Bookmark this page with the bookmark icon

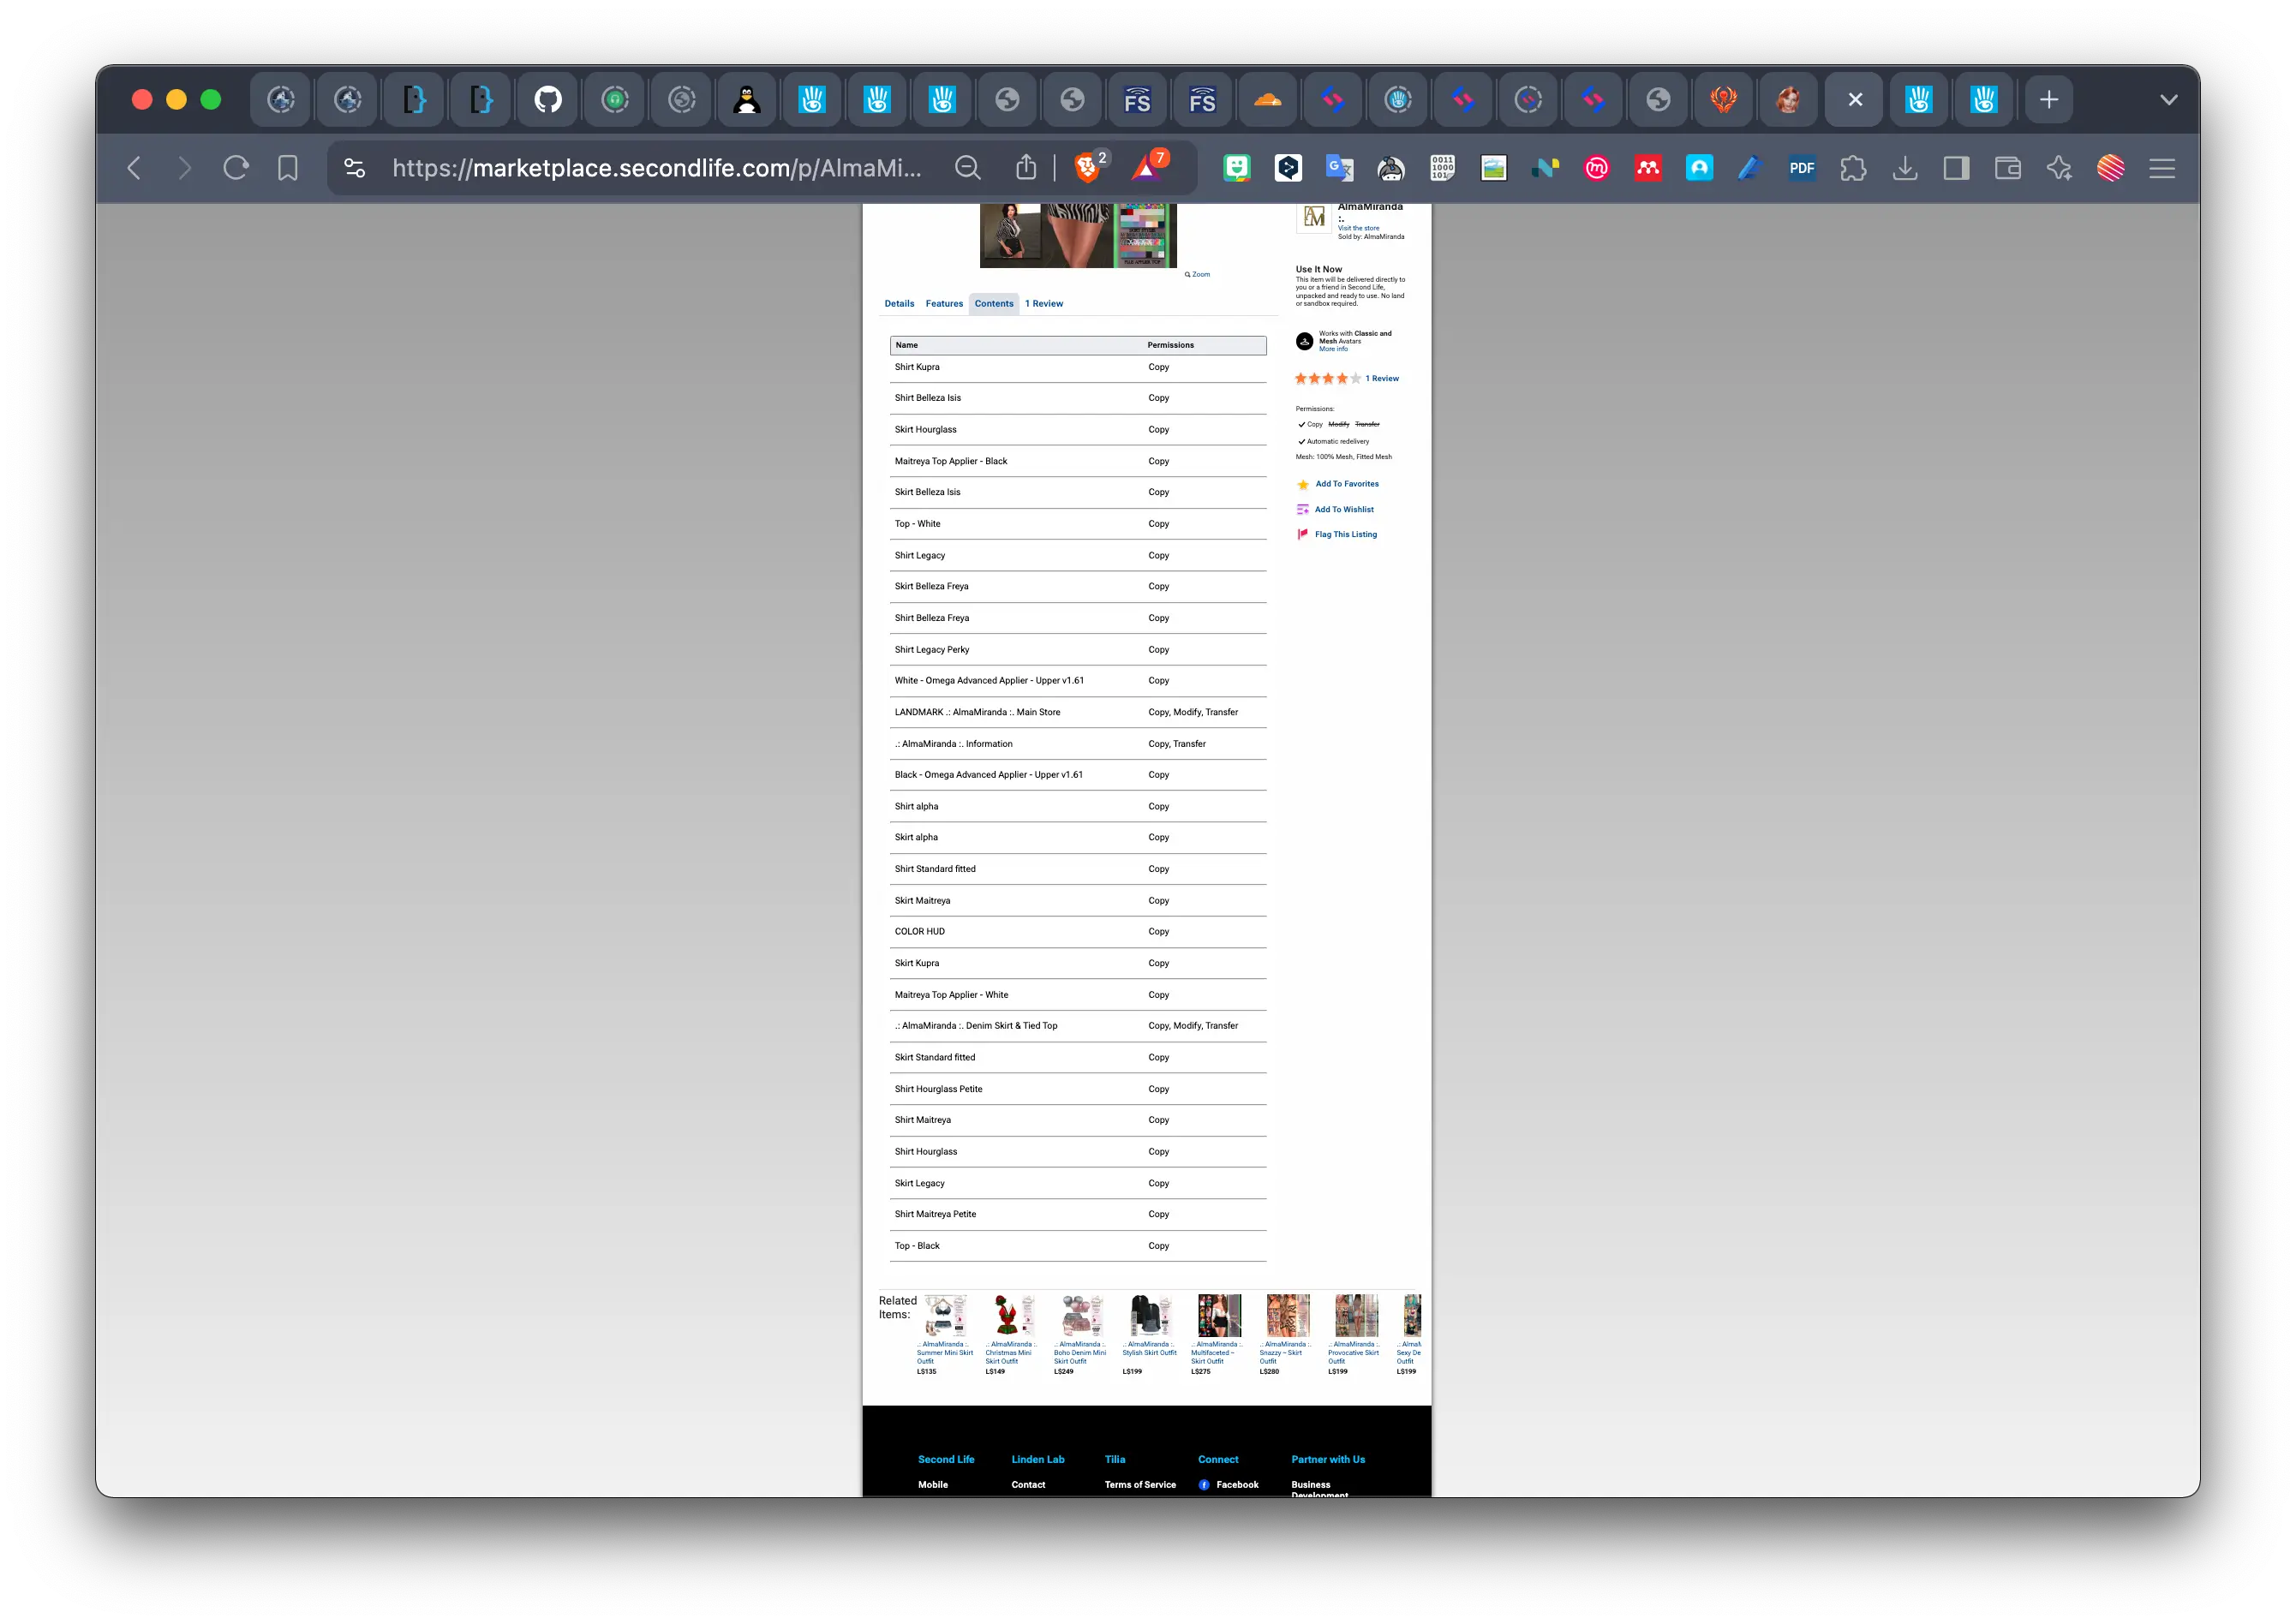(288, 168)
